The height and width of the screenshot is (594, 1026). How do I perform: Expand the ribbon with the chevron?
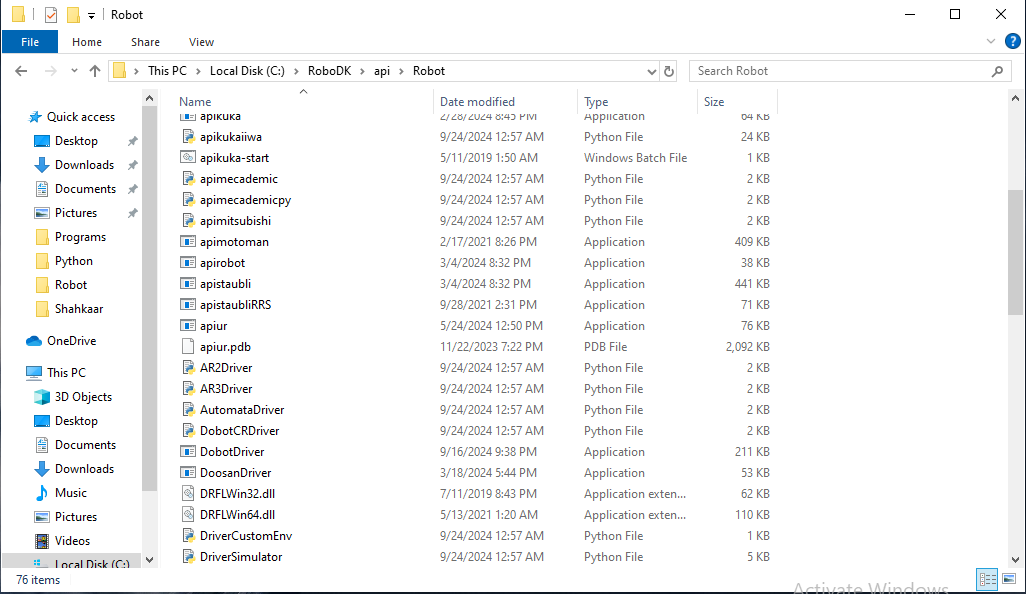(992, 42)
